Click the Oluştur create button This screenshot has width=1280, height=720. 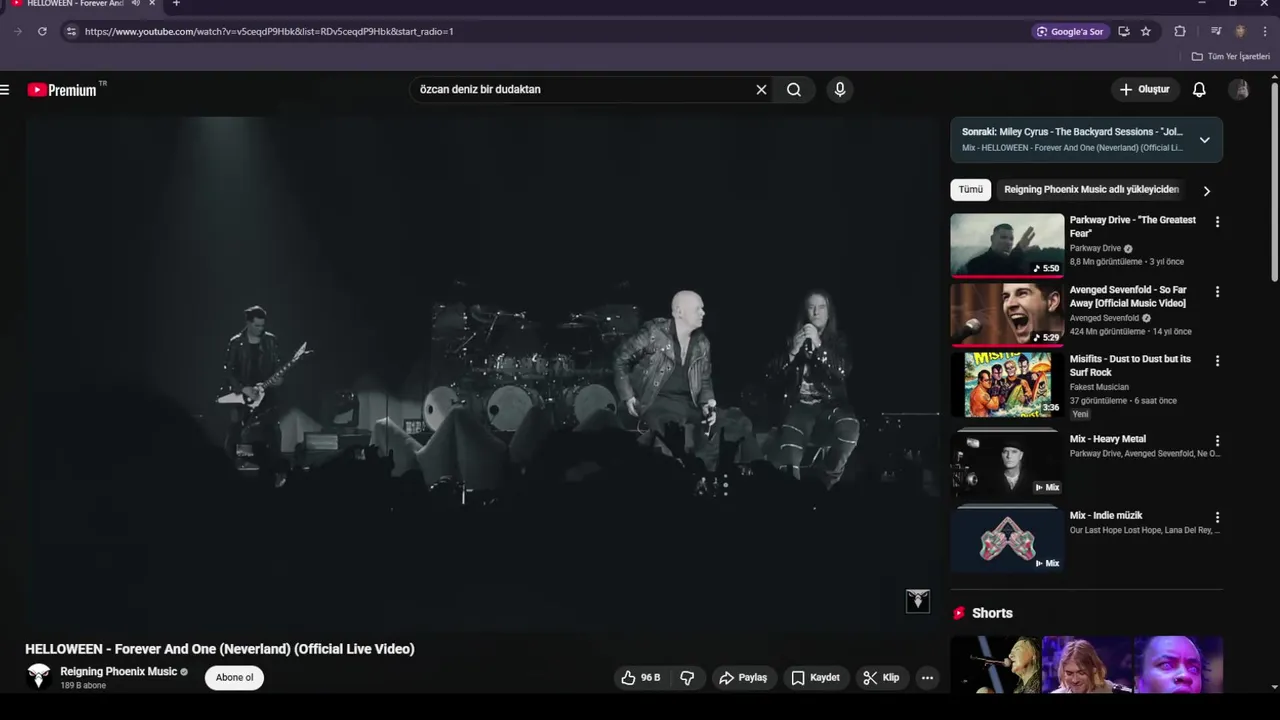pyautogui.click(x=1144, y=89)
